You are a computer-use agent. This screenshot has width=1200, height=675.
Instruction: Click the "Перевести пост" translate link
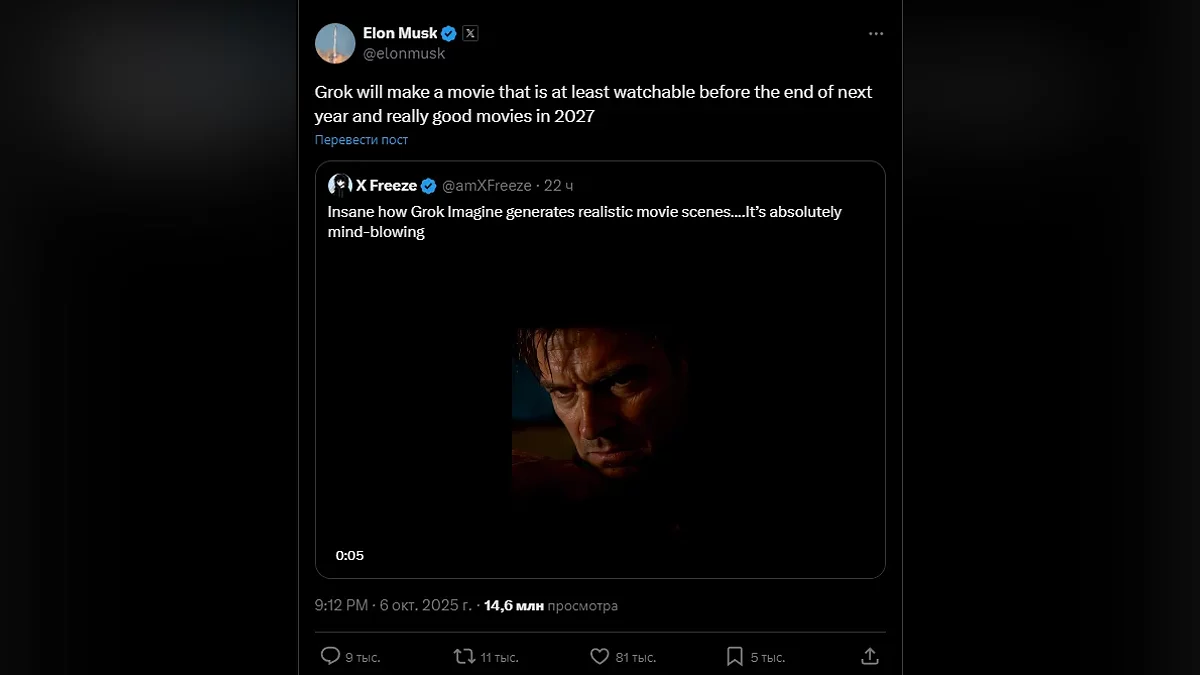coord(361,140)
